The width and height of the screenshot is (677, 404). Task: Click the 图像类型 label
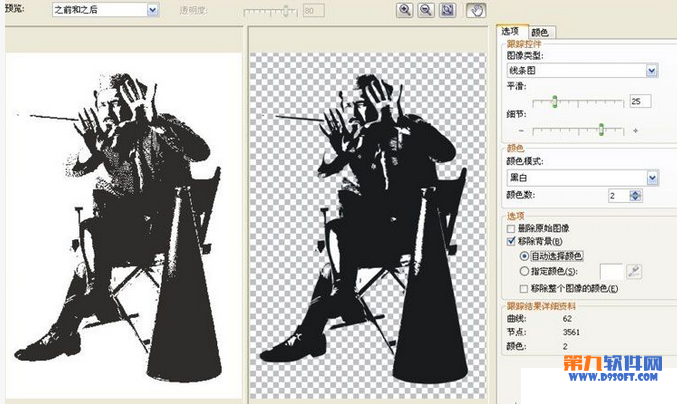point(525,56)
